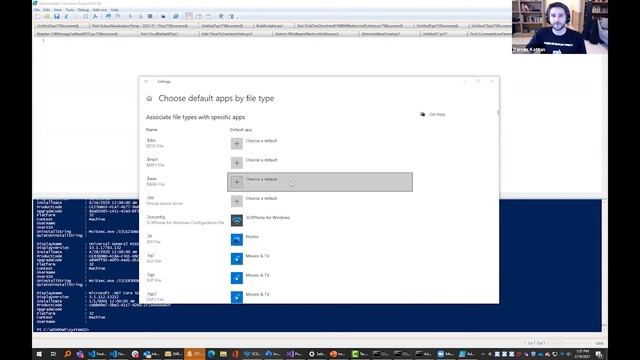Click the Redo arrow in ISE toolbar

[x=118, y=16]
